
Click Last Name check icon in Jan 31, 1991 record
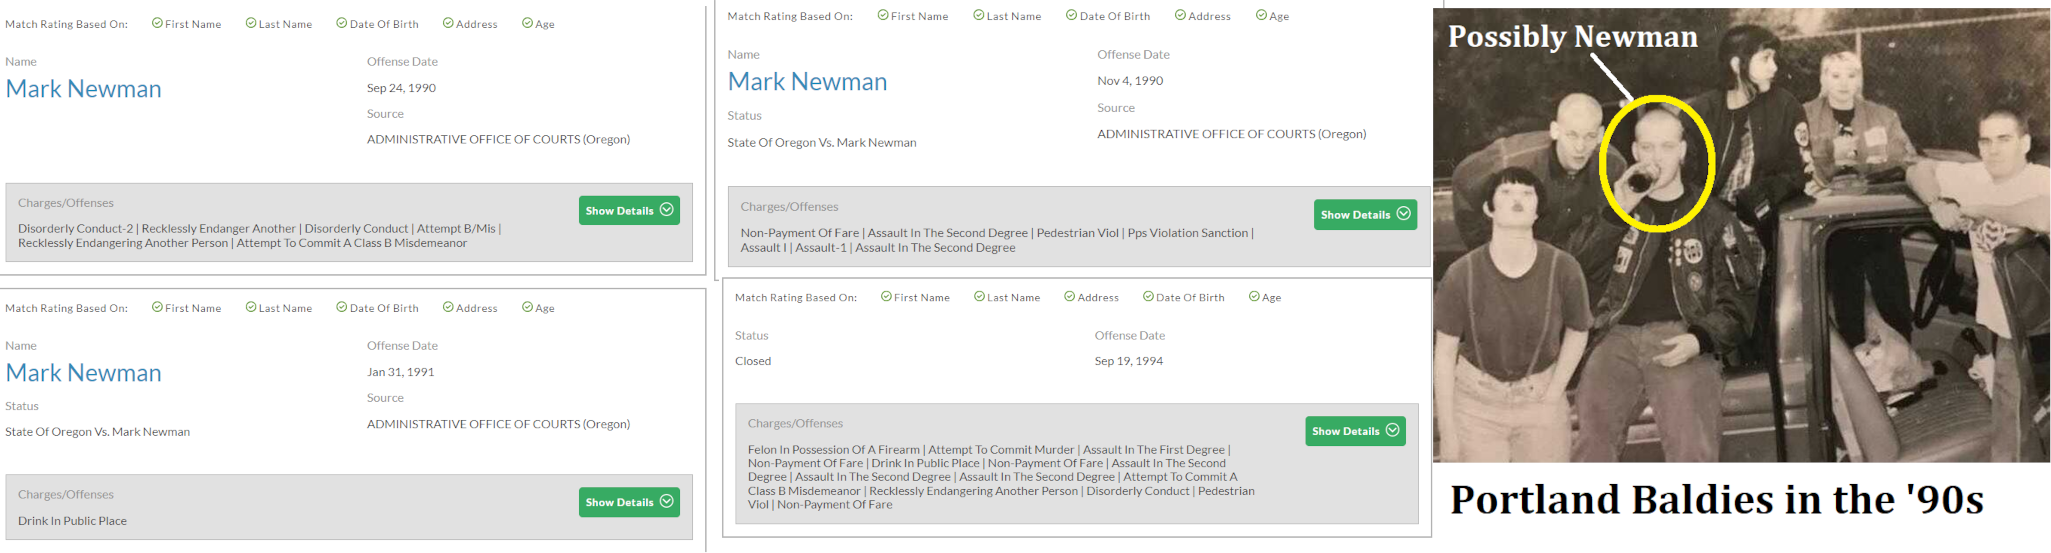coord(251,308)
